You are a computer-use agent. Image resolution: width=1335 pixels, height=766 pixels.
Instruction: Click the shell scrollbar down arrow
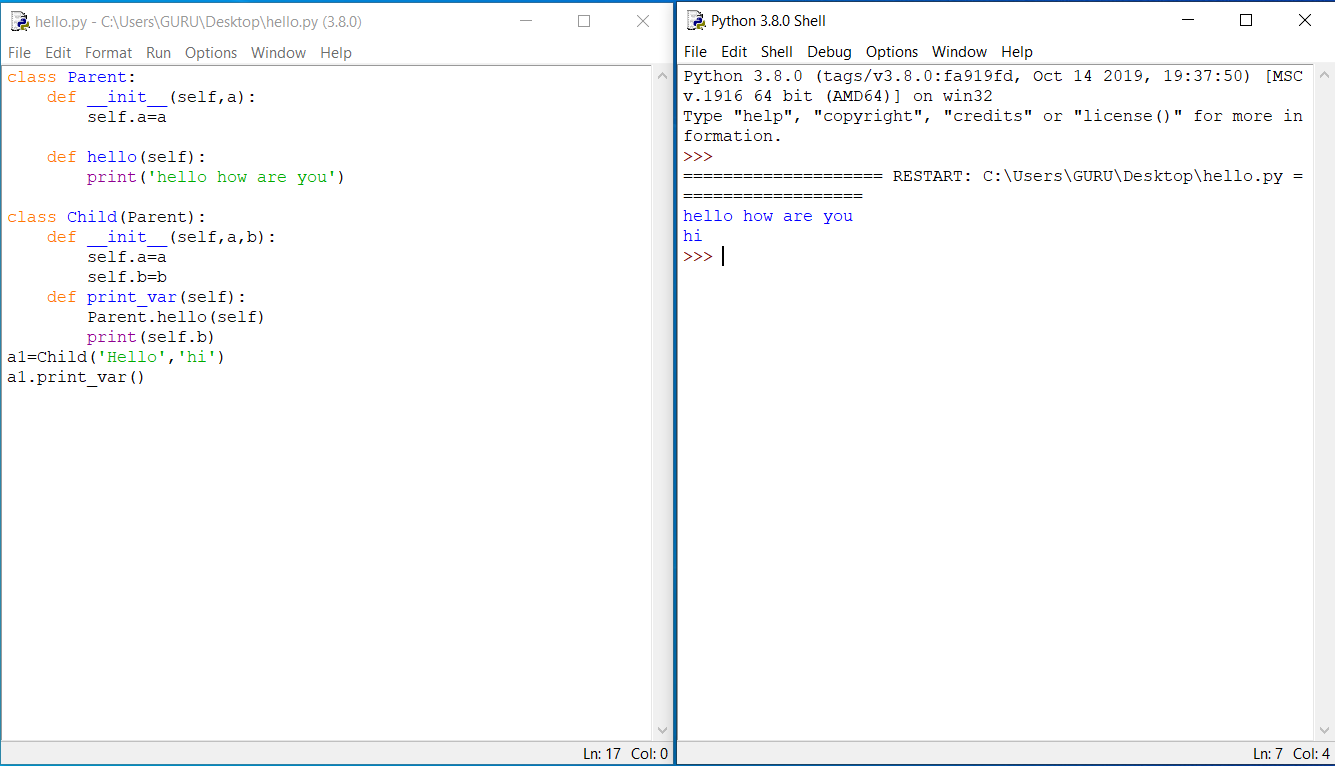[1327, 729]
